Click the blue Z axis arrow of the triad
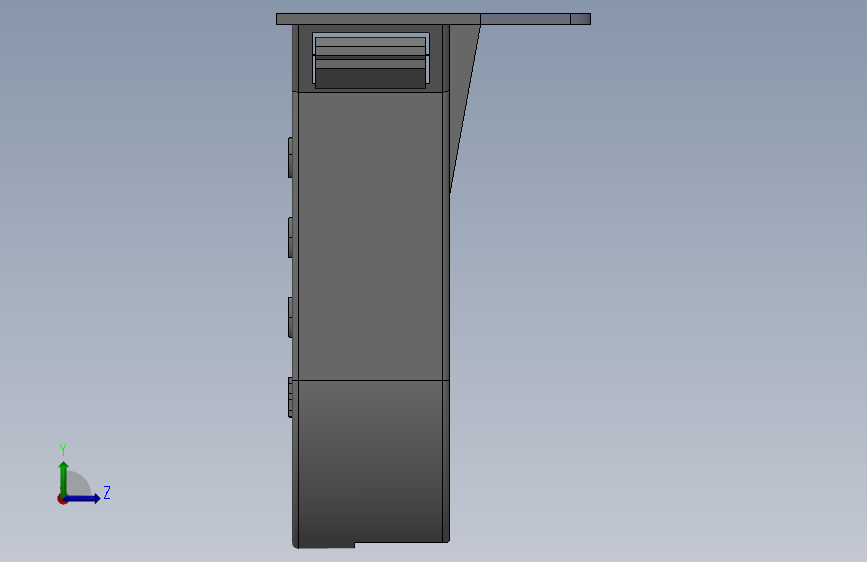This screenshot has height=562, width=867. pos(83,498)
